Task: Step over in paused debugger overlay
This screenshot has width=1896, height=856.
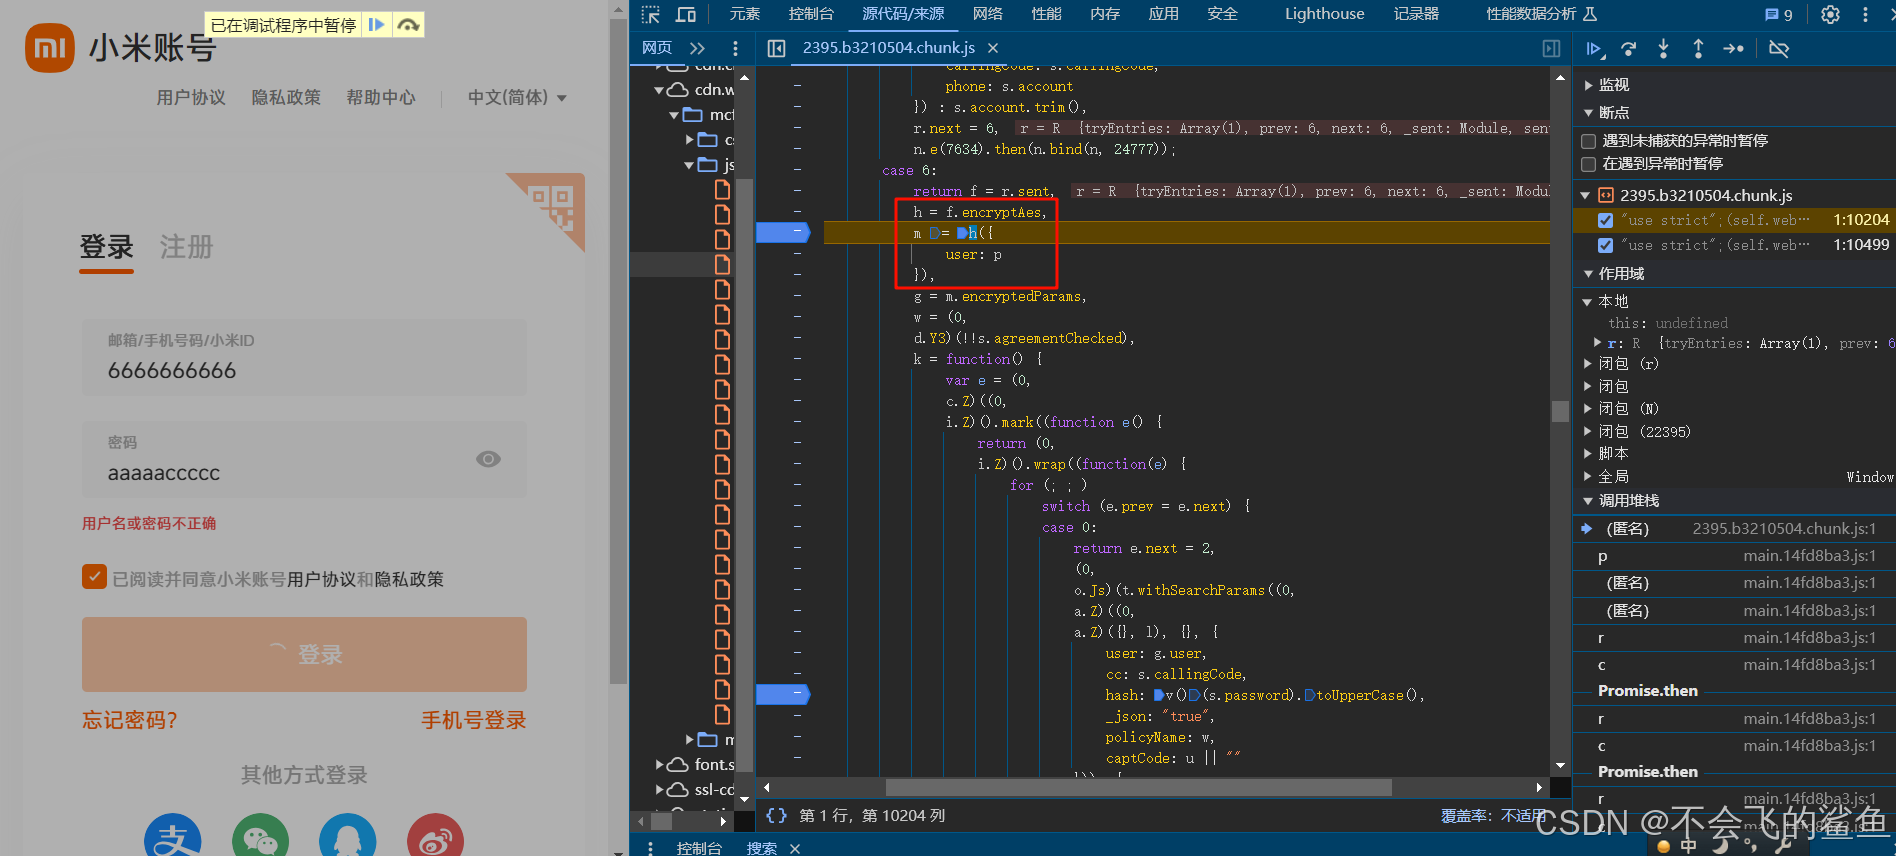Action: coord(408,25)
